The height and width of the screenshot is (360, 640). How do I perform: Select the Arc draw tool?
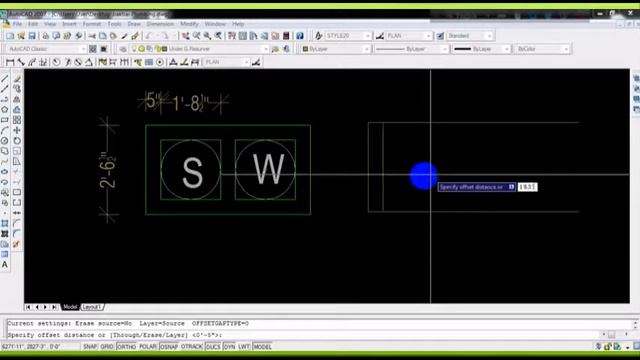pyautogui.click(x=4, y=130)
